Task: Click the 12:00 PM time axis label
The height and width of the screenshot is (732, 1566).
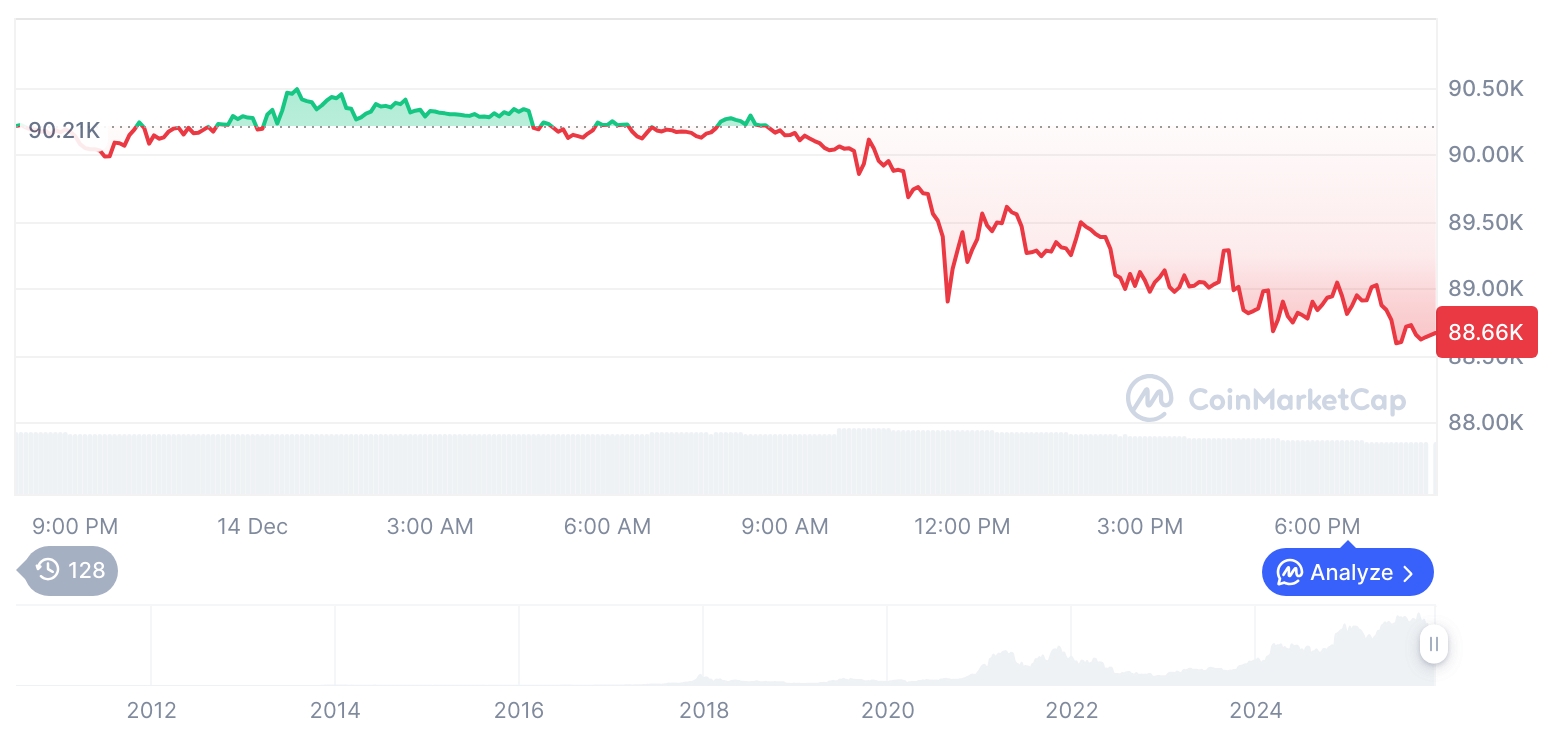Action: [x=962, y=526]
